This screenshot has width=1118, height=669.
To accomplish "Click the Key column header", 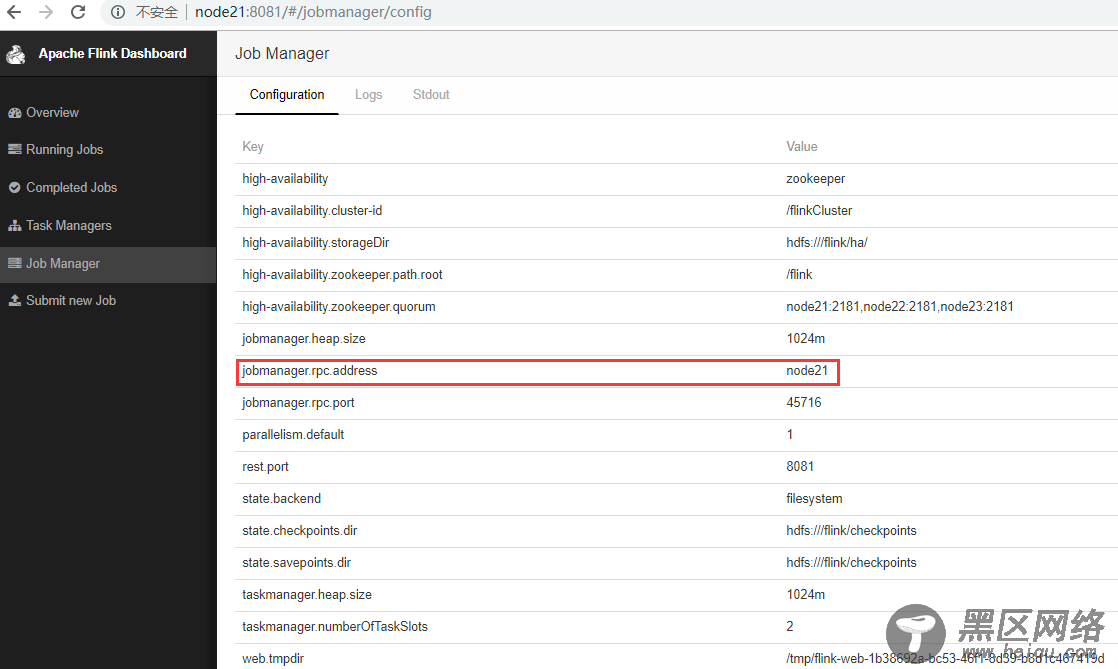I will [252, 146].
